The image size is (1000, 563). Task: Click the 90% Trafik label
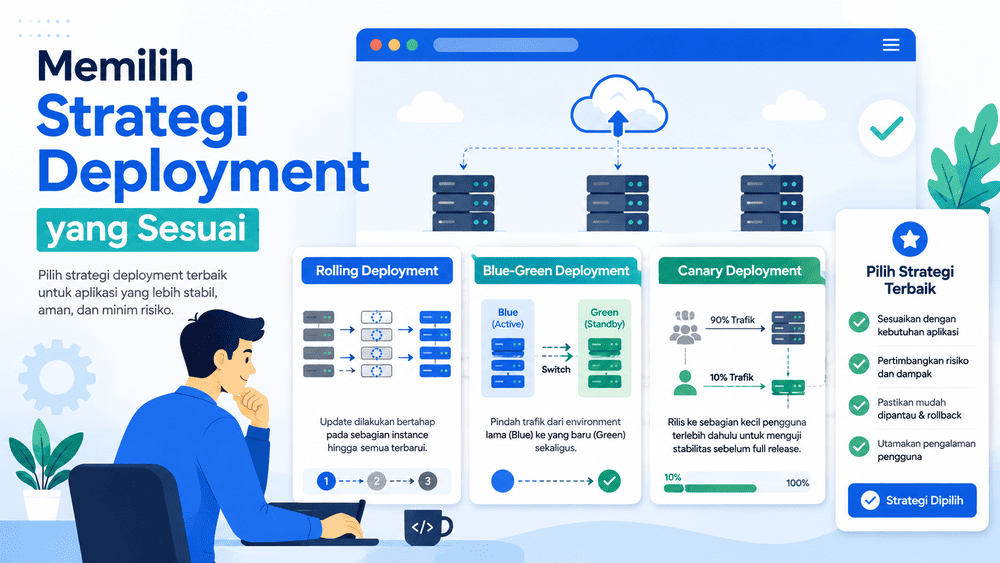click(x=732, y=319)
